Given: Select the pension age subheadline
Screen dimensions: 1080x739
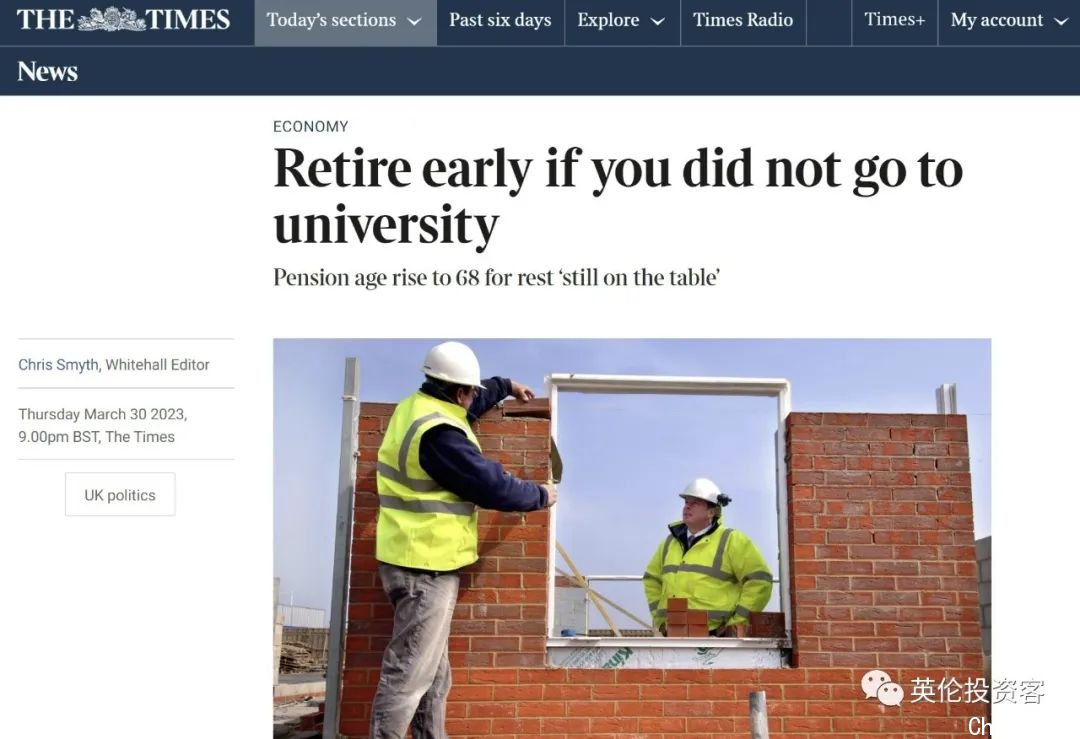Looking at the screenshot, I should click(x=497, y=278).
